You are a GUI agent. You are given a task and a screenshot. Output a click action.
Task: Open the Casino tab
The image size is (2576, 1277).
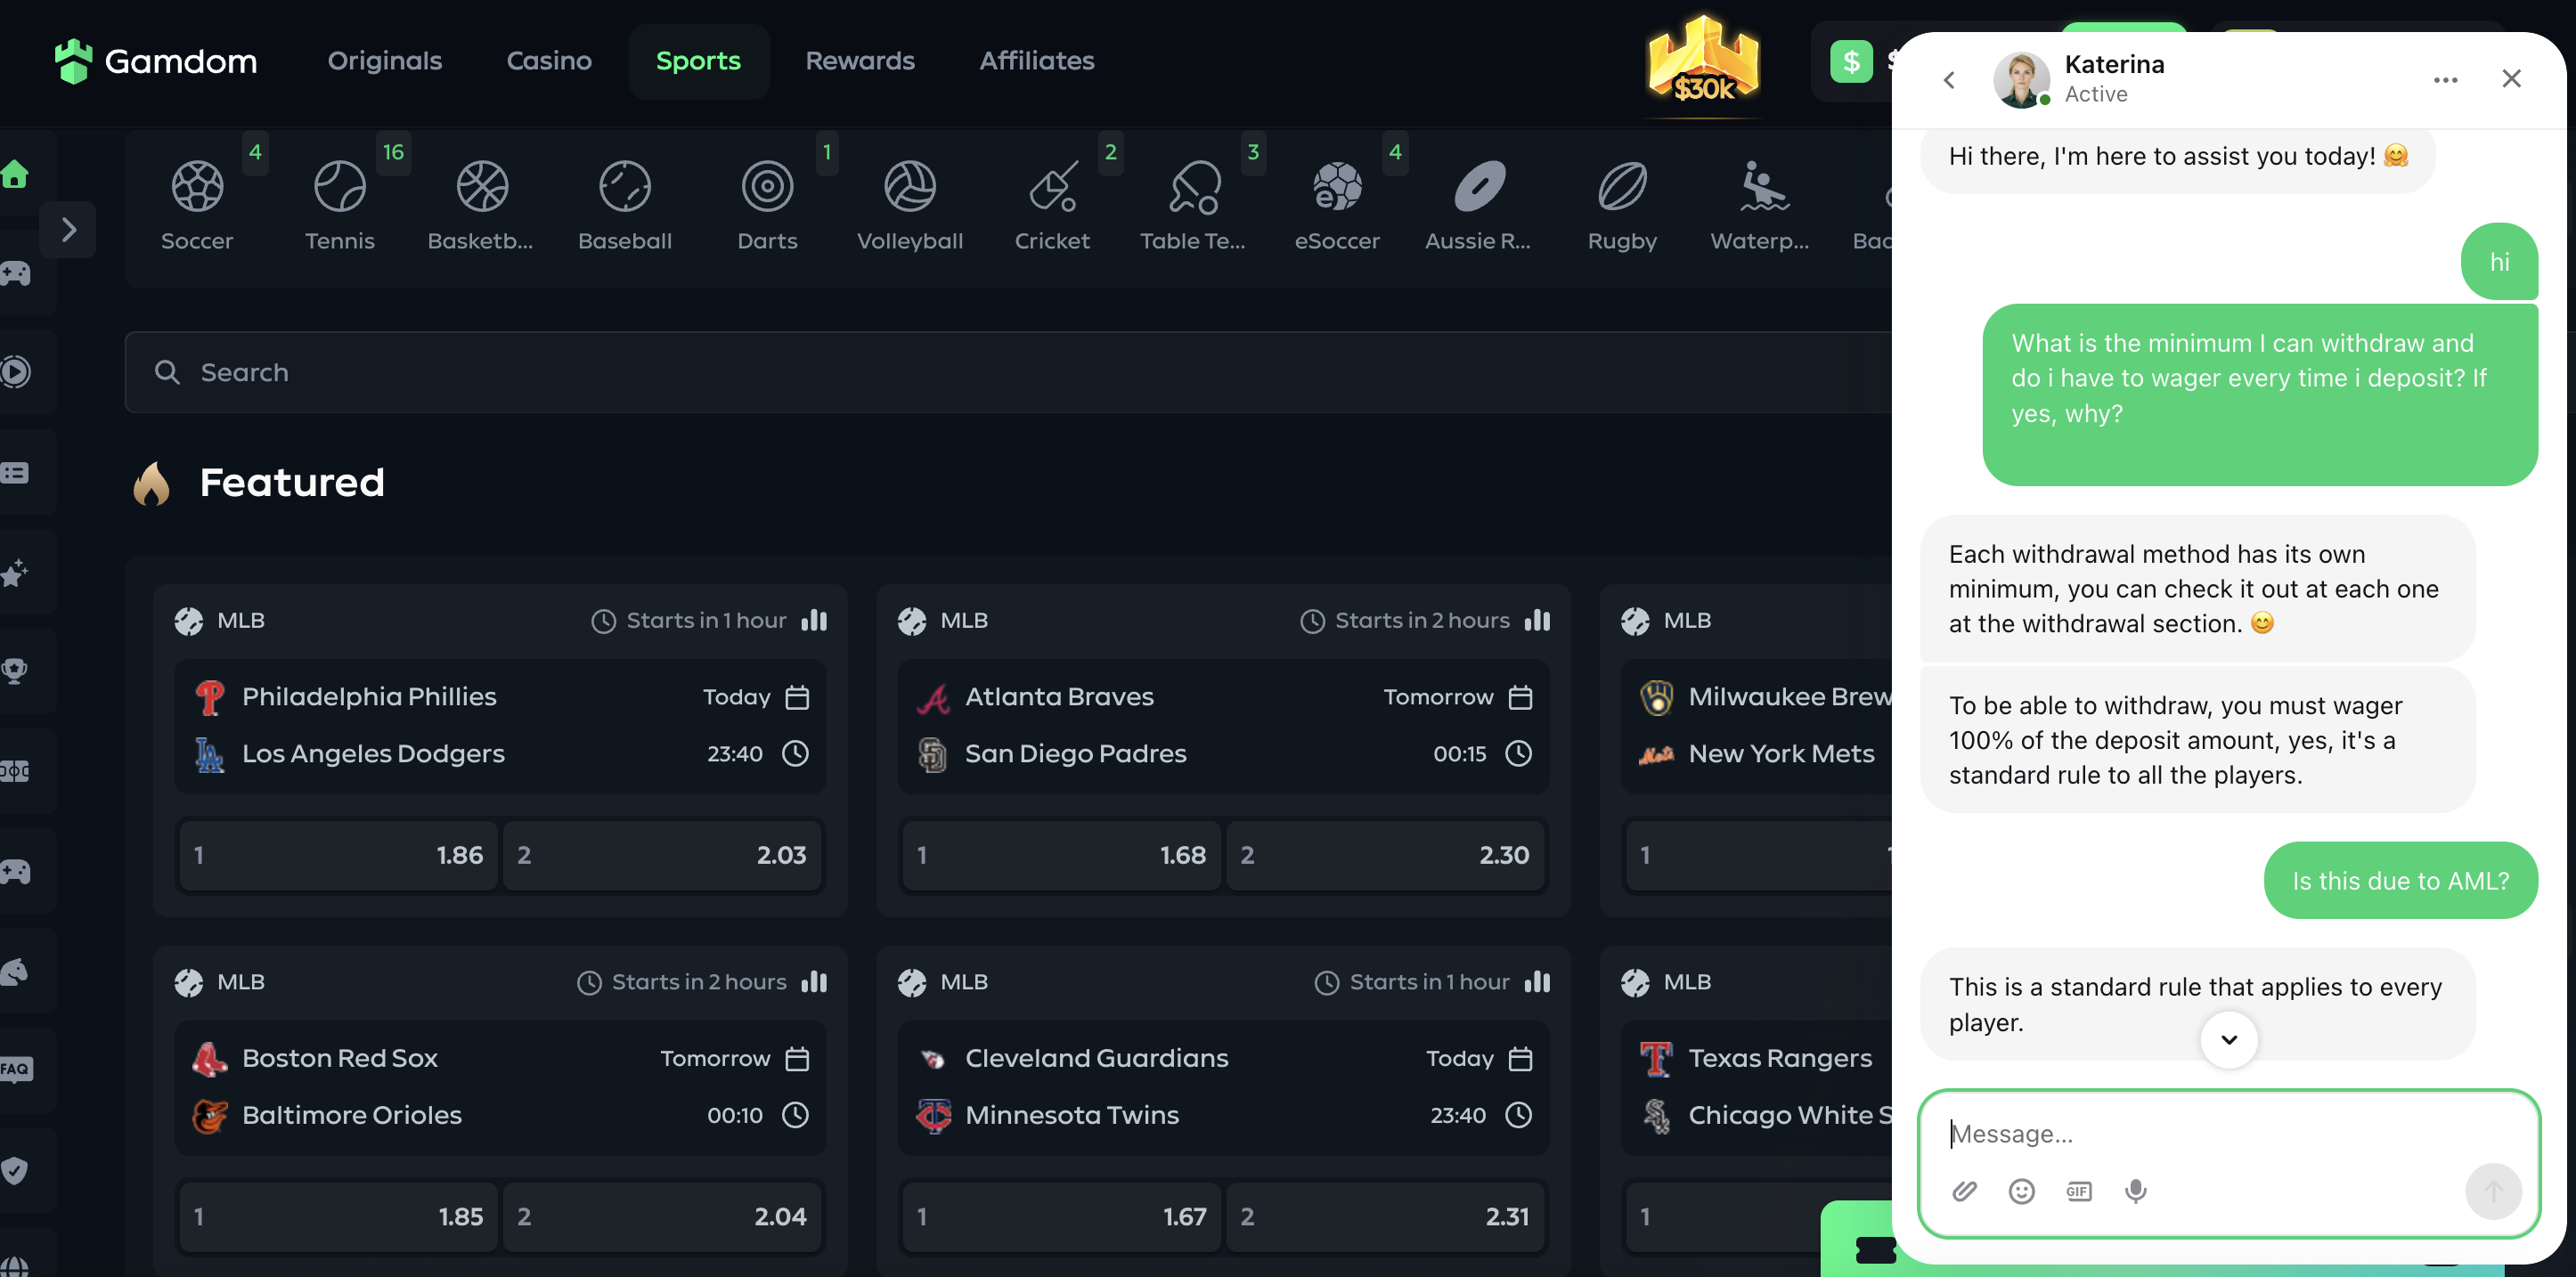pos(549,61)
